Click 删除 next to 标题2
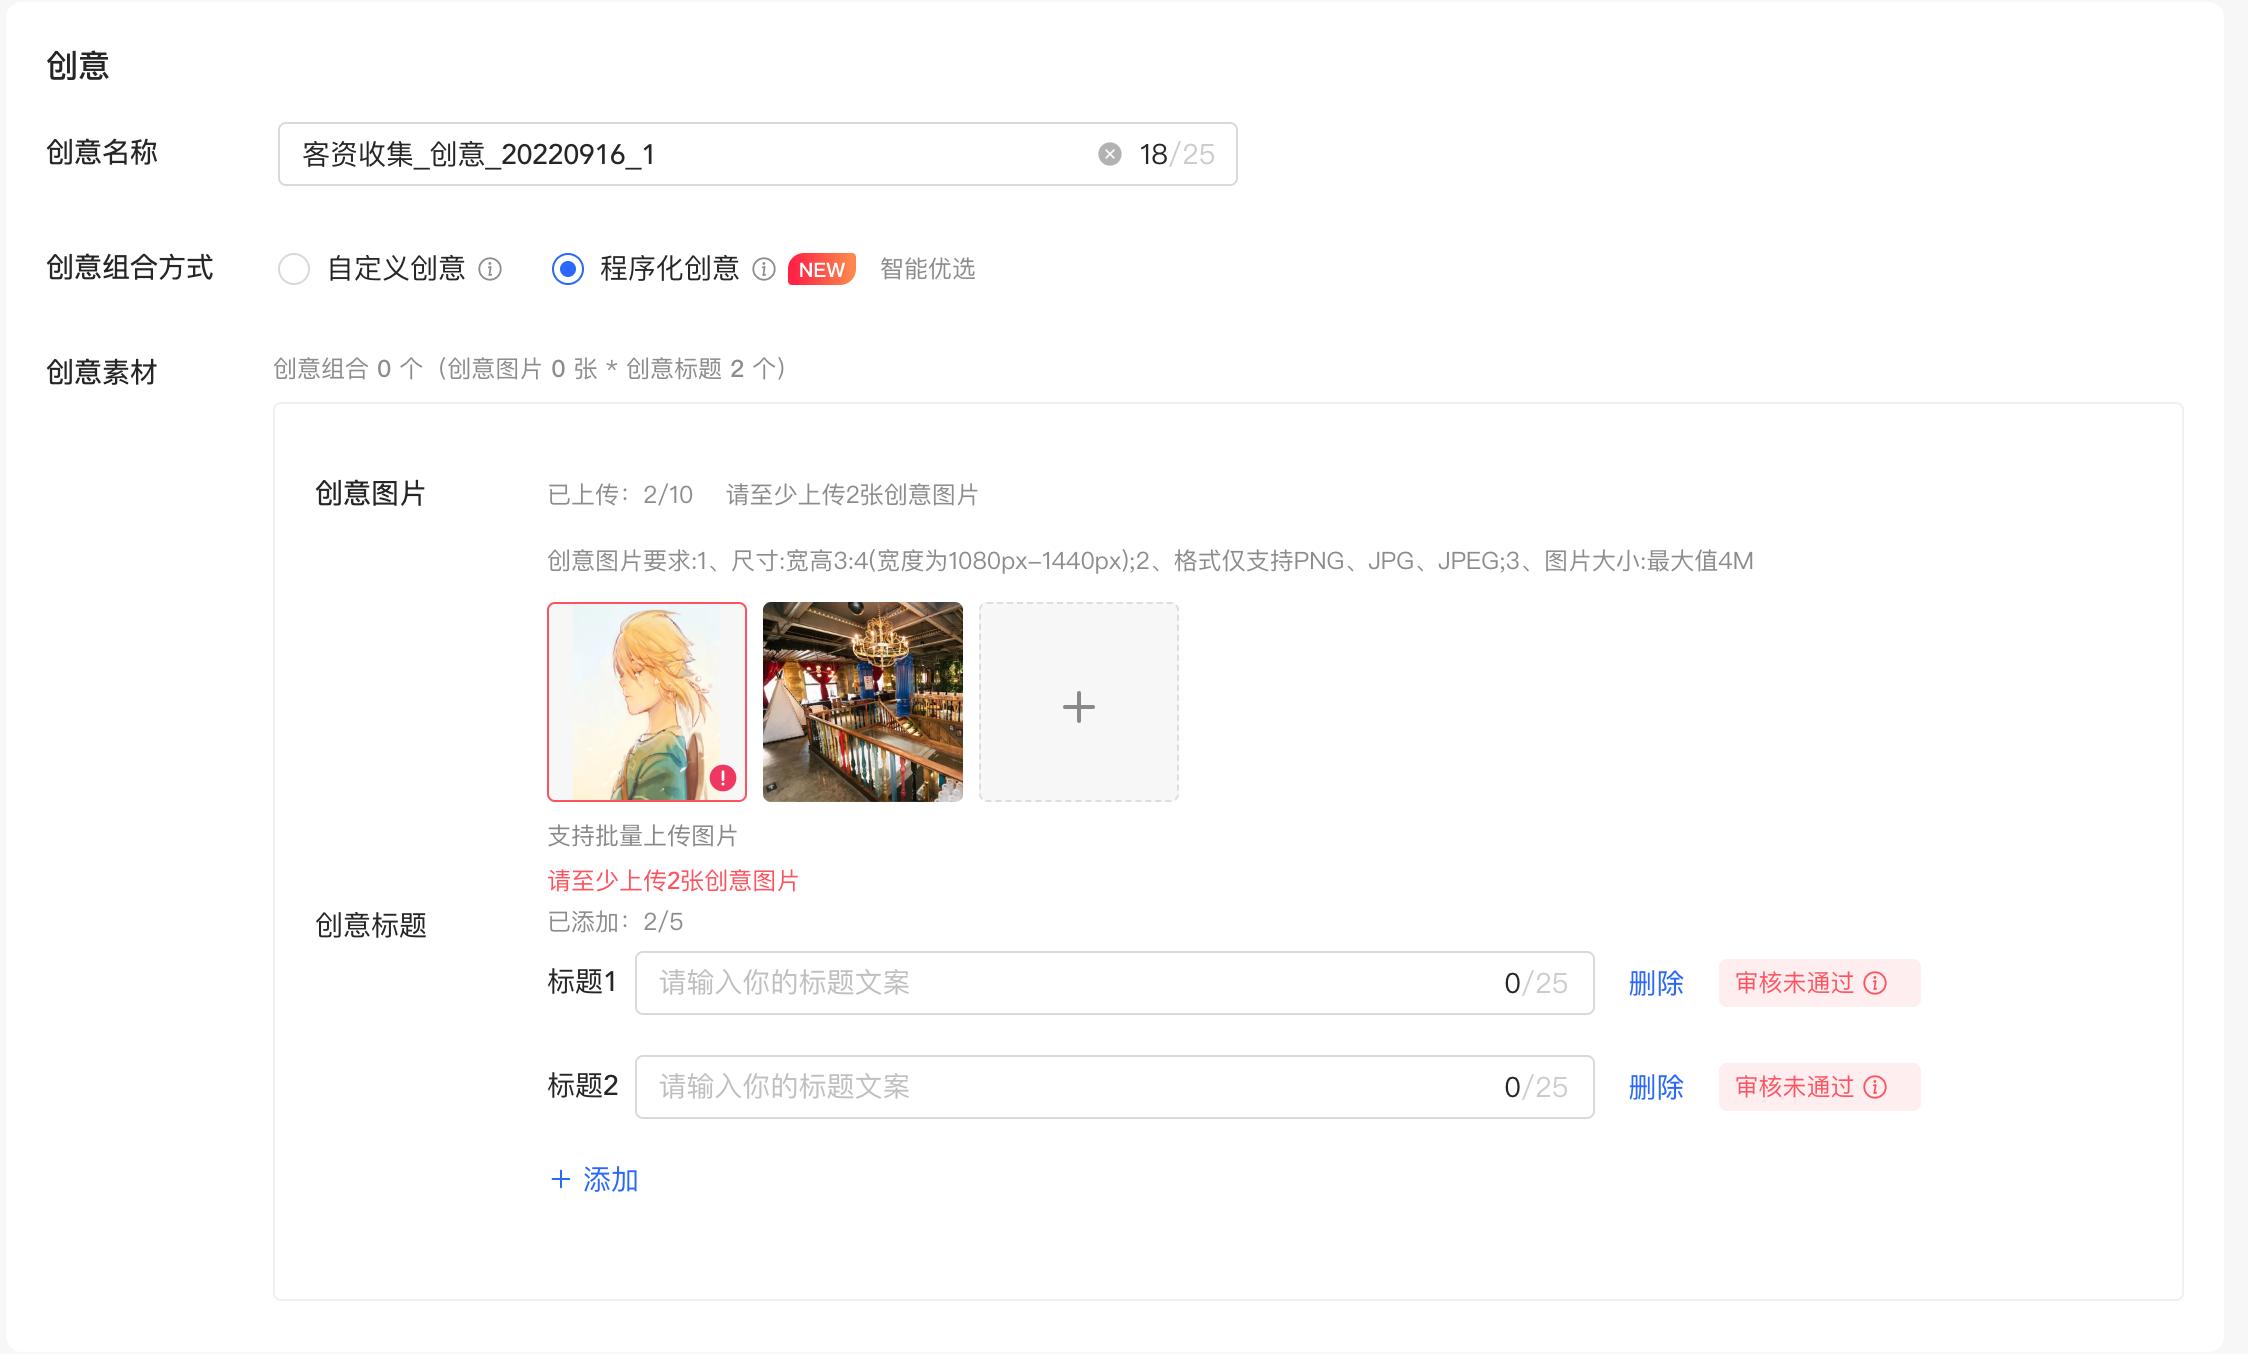 point(1654,1087)
